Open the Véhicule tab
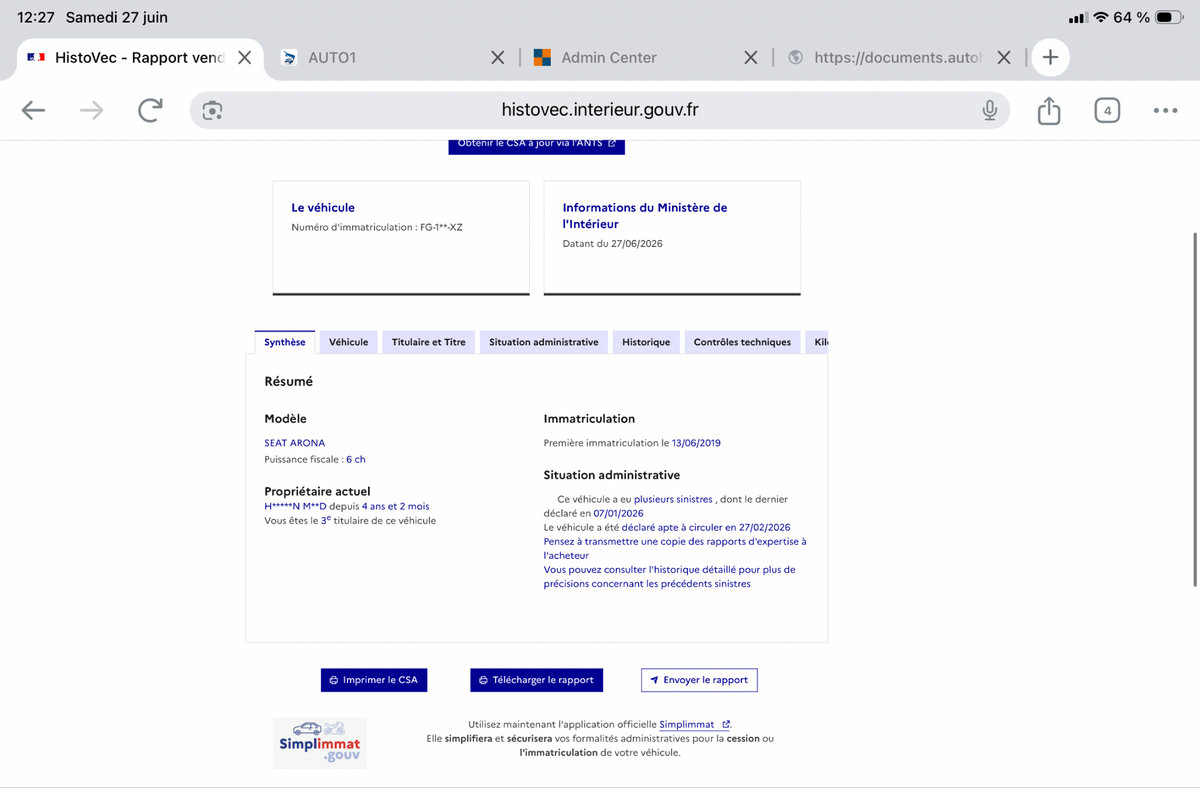 (x=348, y=342)
